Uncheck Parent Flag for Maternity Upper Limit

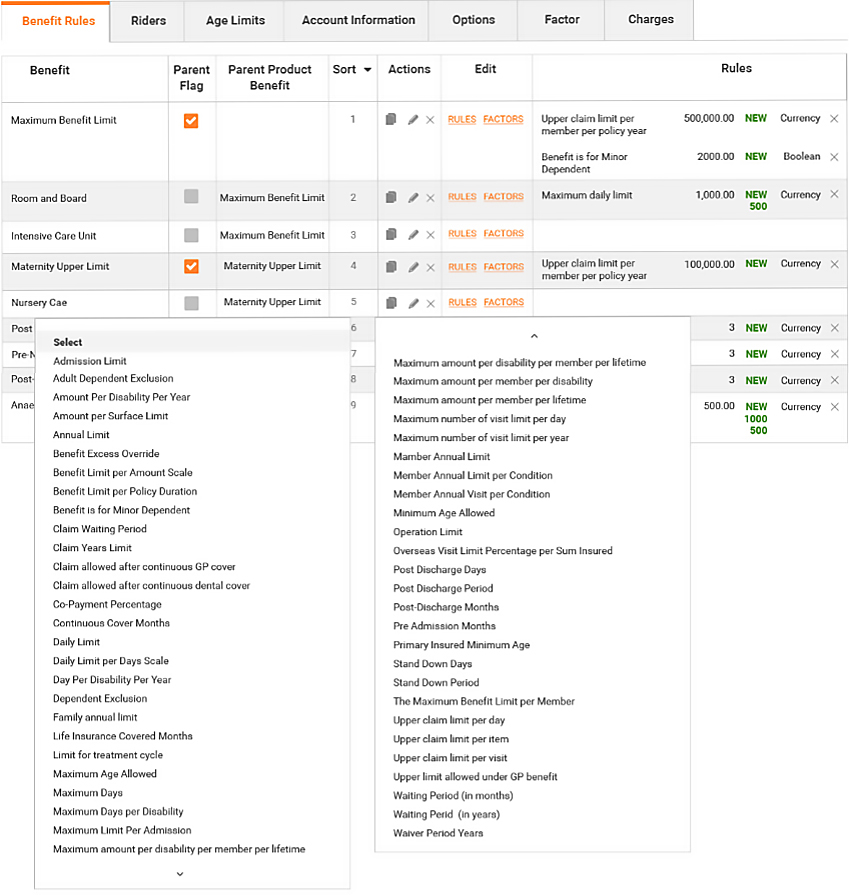191,266
